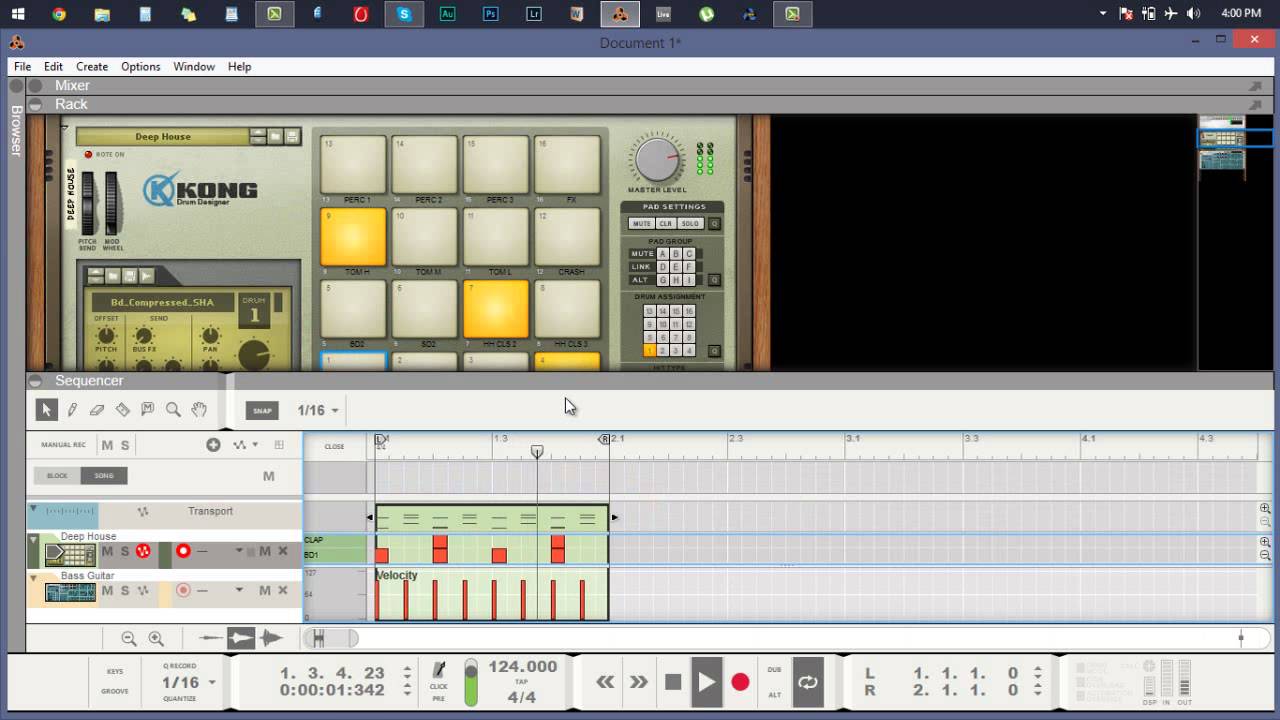Viewport: 1280px width, 720px height.
Task: Open the Window menu
Action: click(194, 66)
